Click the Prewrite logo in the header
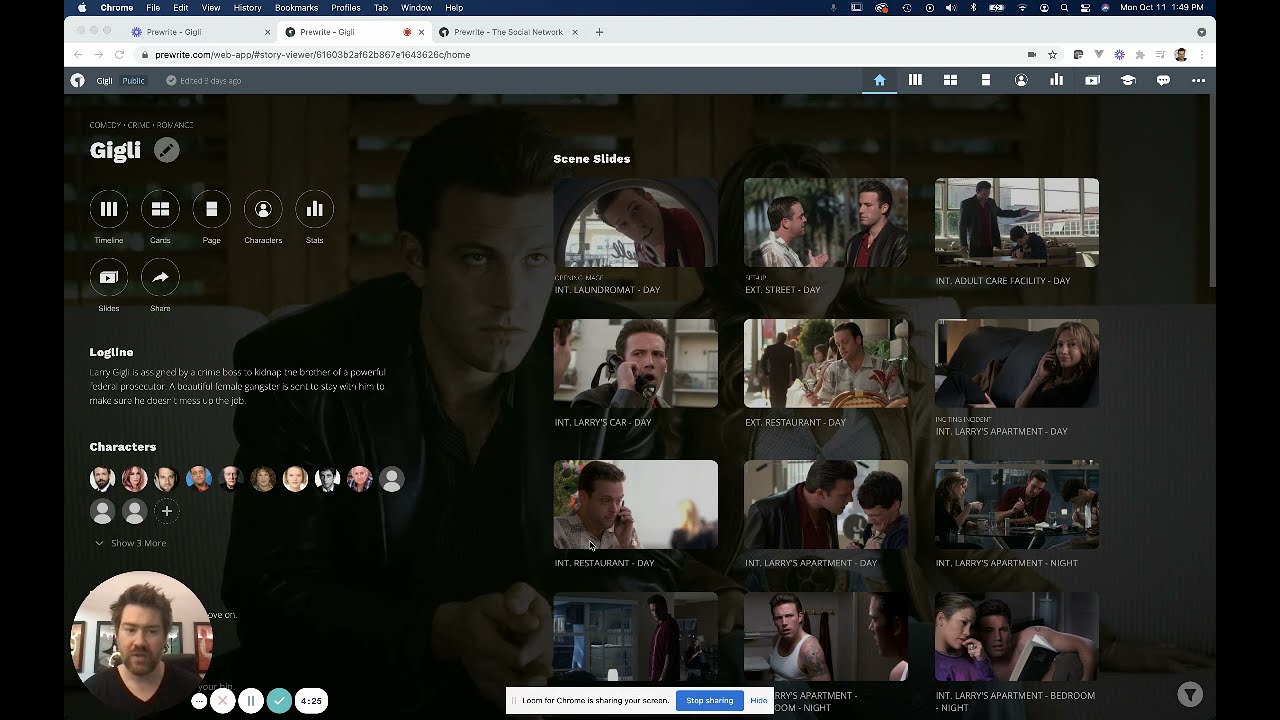Image resolution: width=1280 pixels, height=720 pixels. pos(77,80)
